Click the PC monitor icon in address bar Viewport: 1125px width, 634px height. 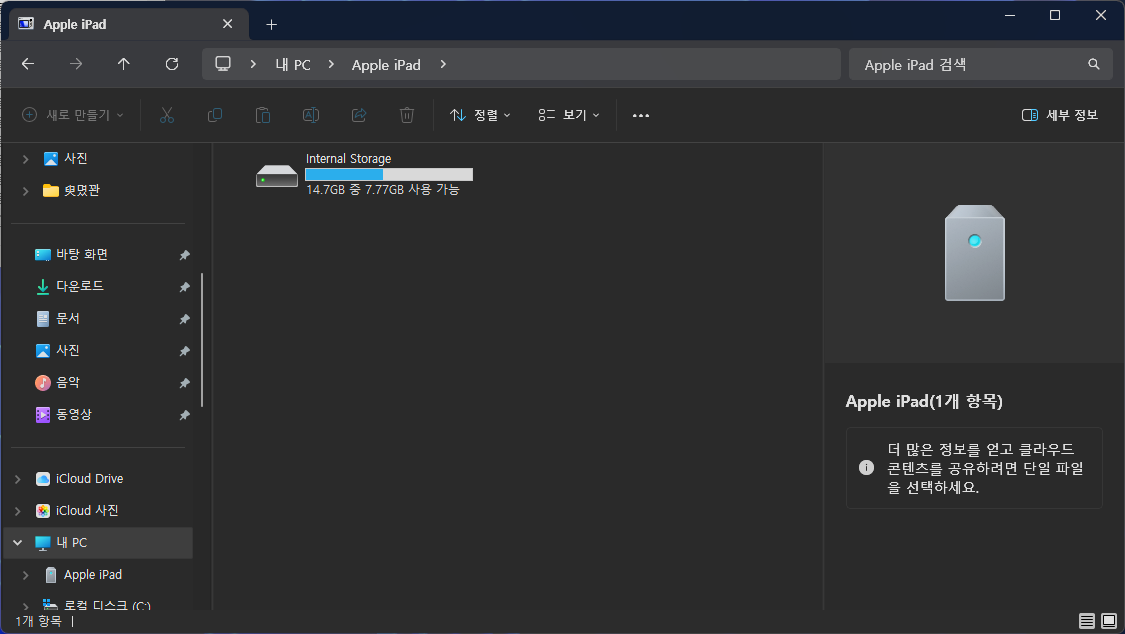pyautogui.click(x=223, y=63)
